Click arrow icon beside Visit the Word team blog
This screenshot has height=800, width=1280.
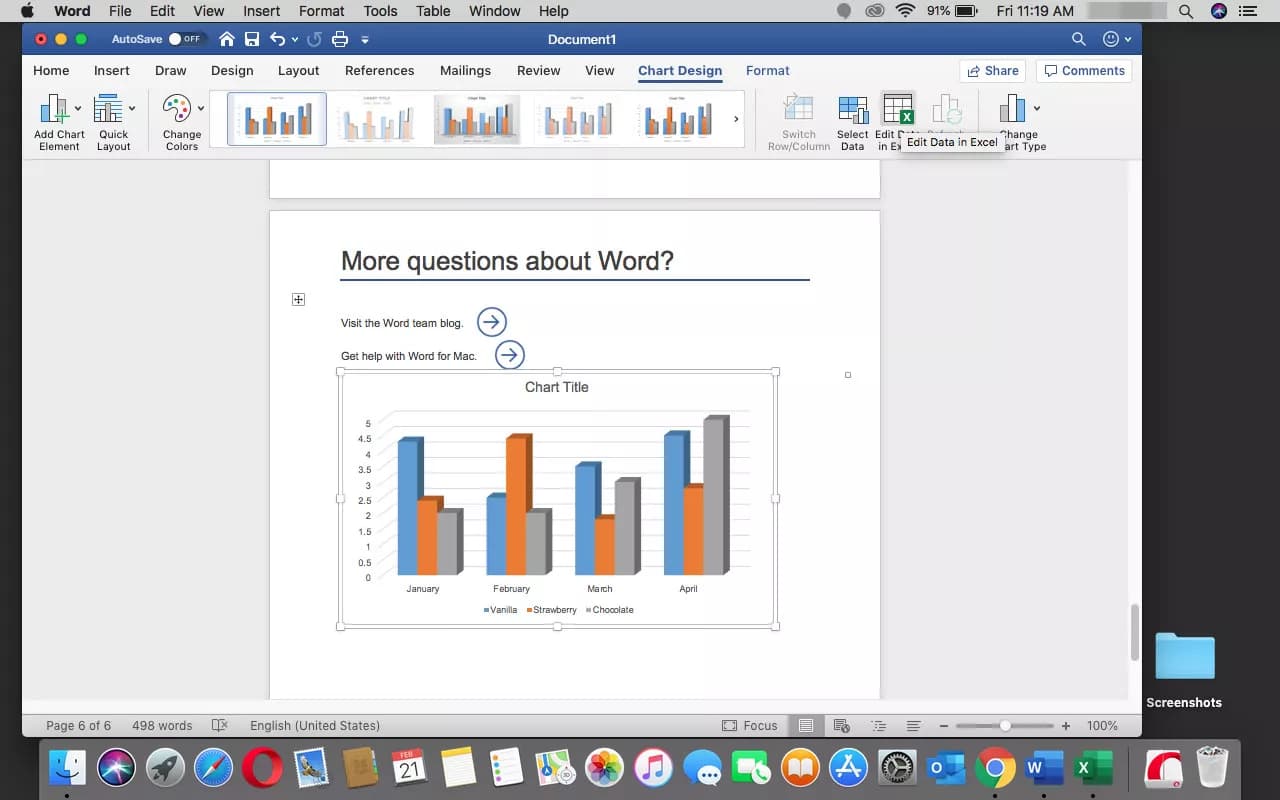coord(492,322)
